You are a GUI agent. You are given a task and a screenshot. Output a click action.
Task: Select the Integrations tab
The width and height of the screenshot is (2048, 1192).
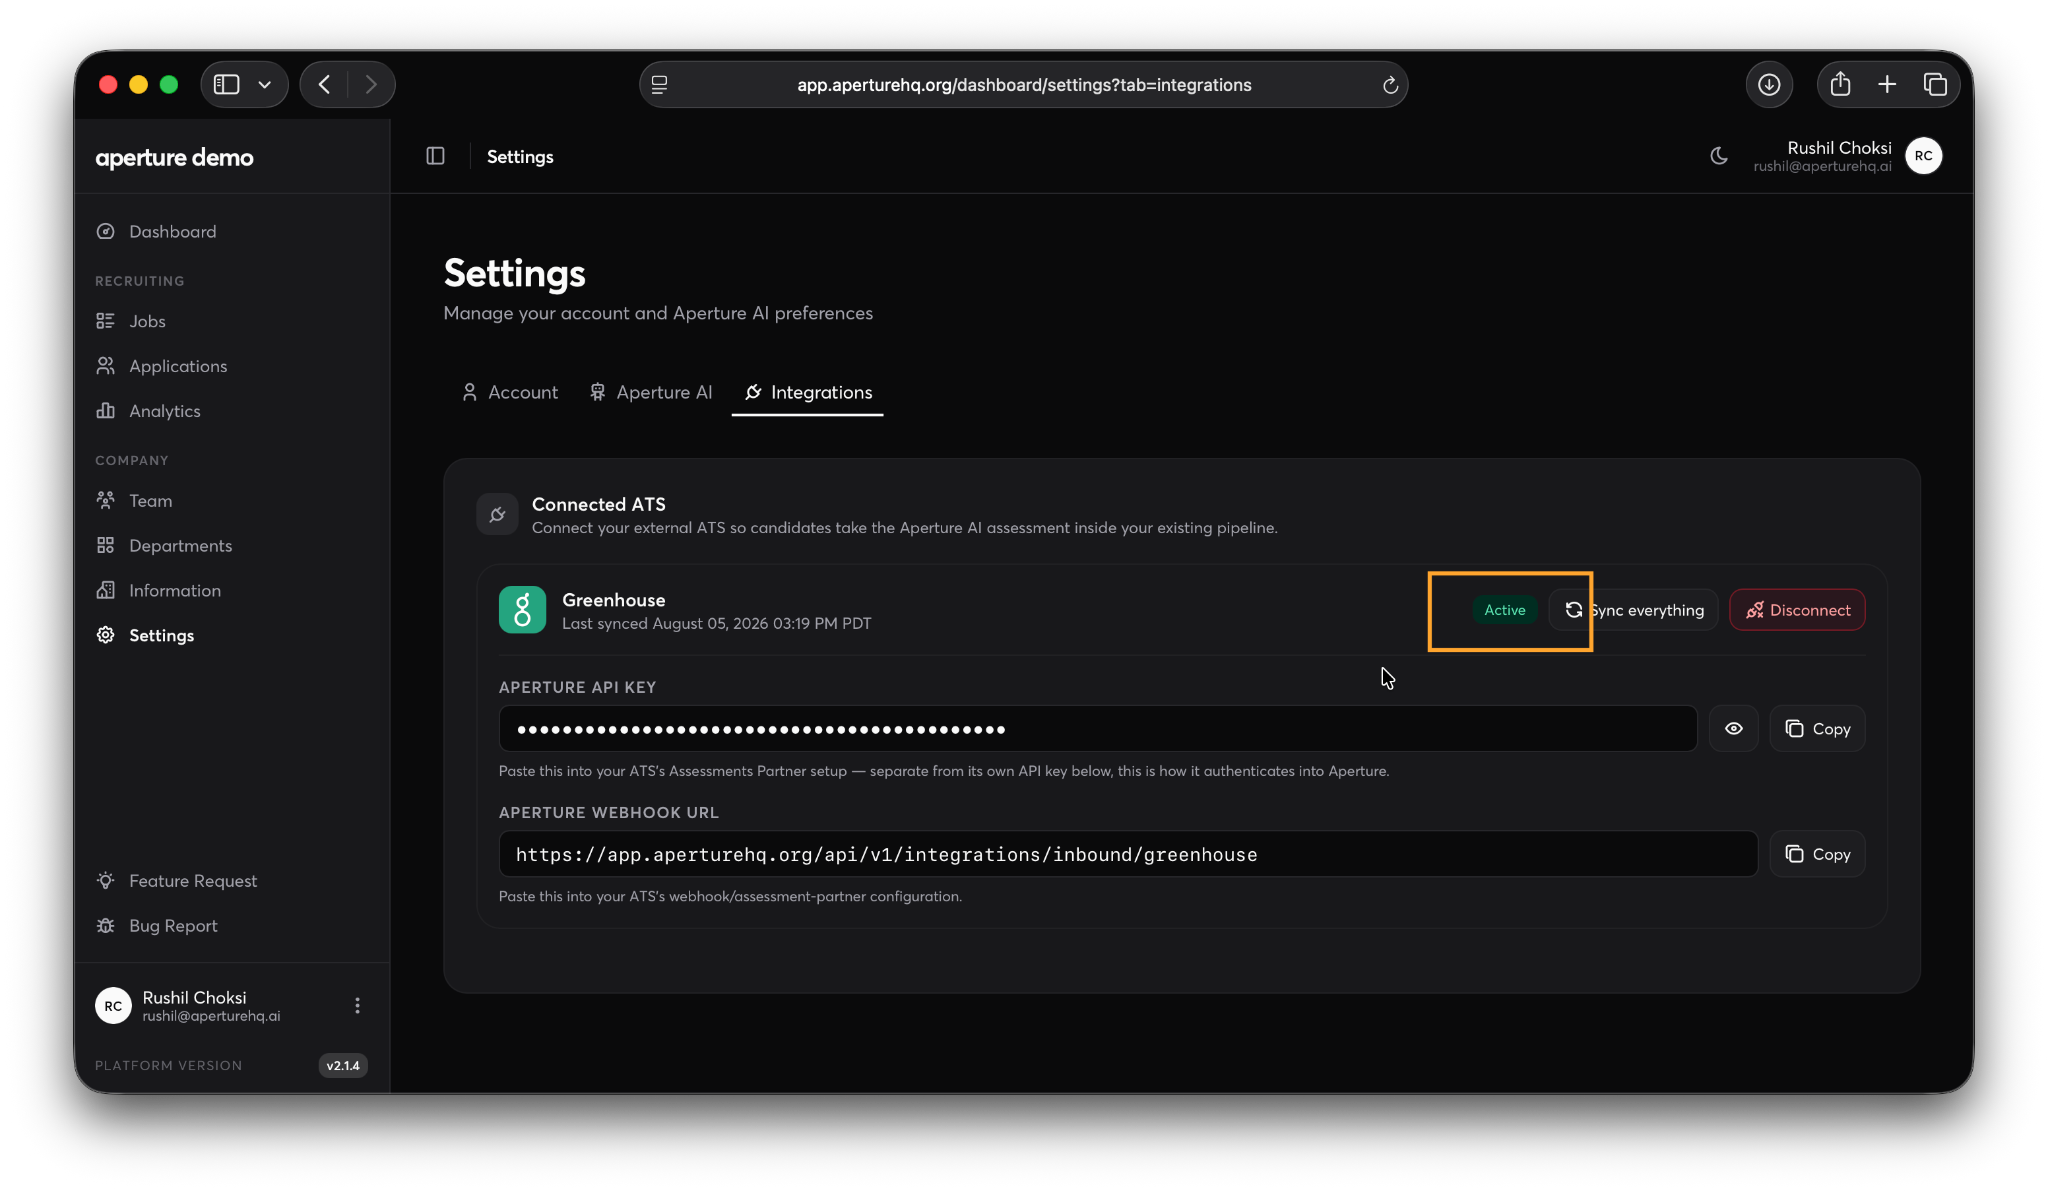(808, 392)
